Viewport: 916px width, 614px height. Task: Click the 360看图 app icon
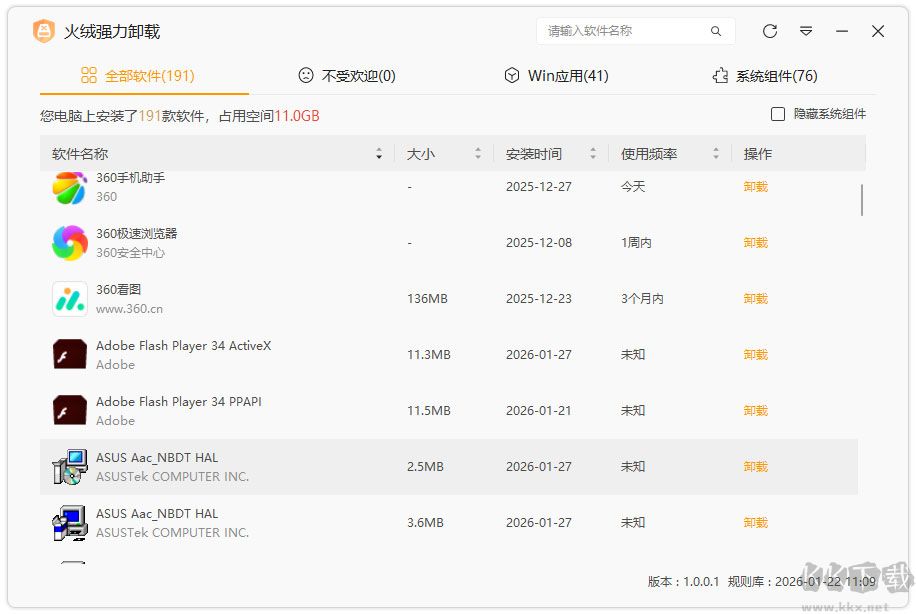tap(70, 299)
